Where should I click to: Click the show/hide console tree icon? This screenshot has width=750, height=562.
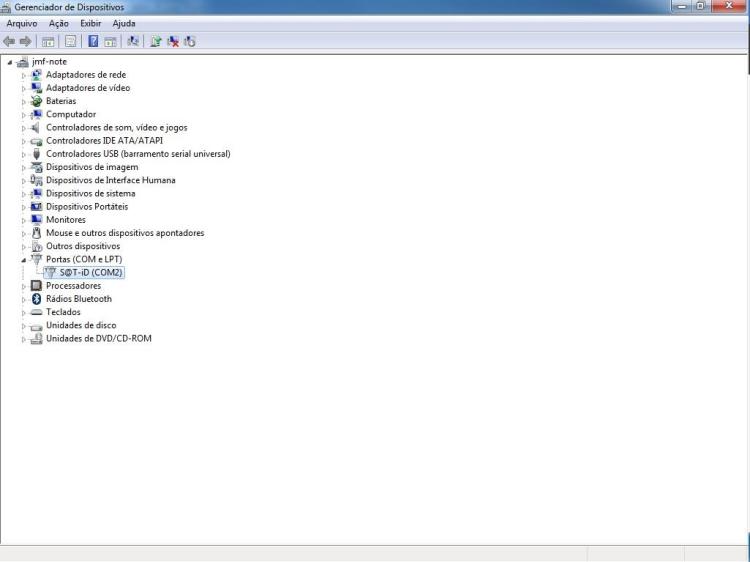click(x=48, y=42)
